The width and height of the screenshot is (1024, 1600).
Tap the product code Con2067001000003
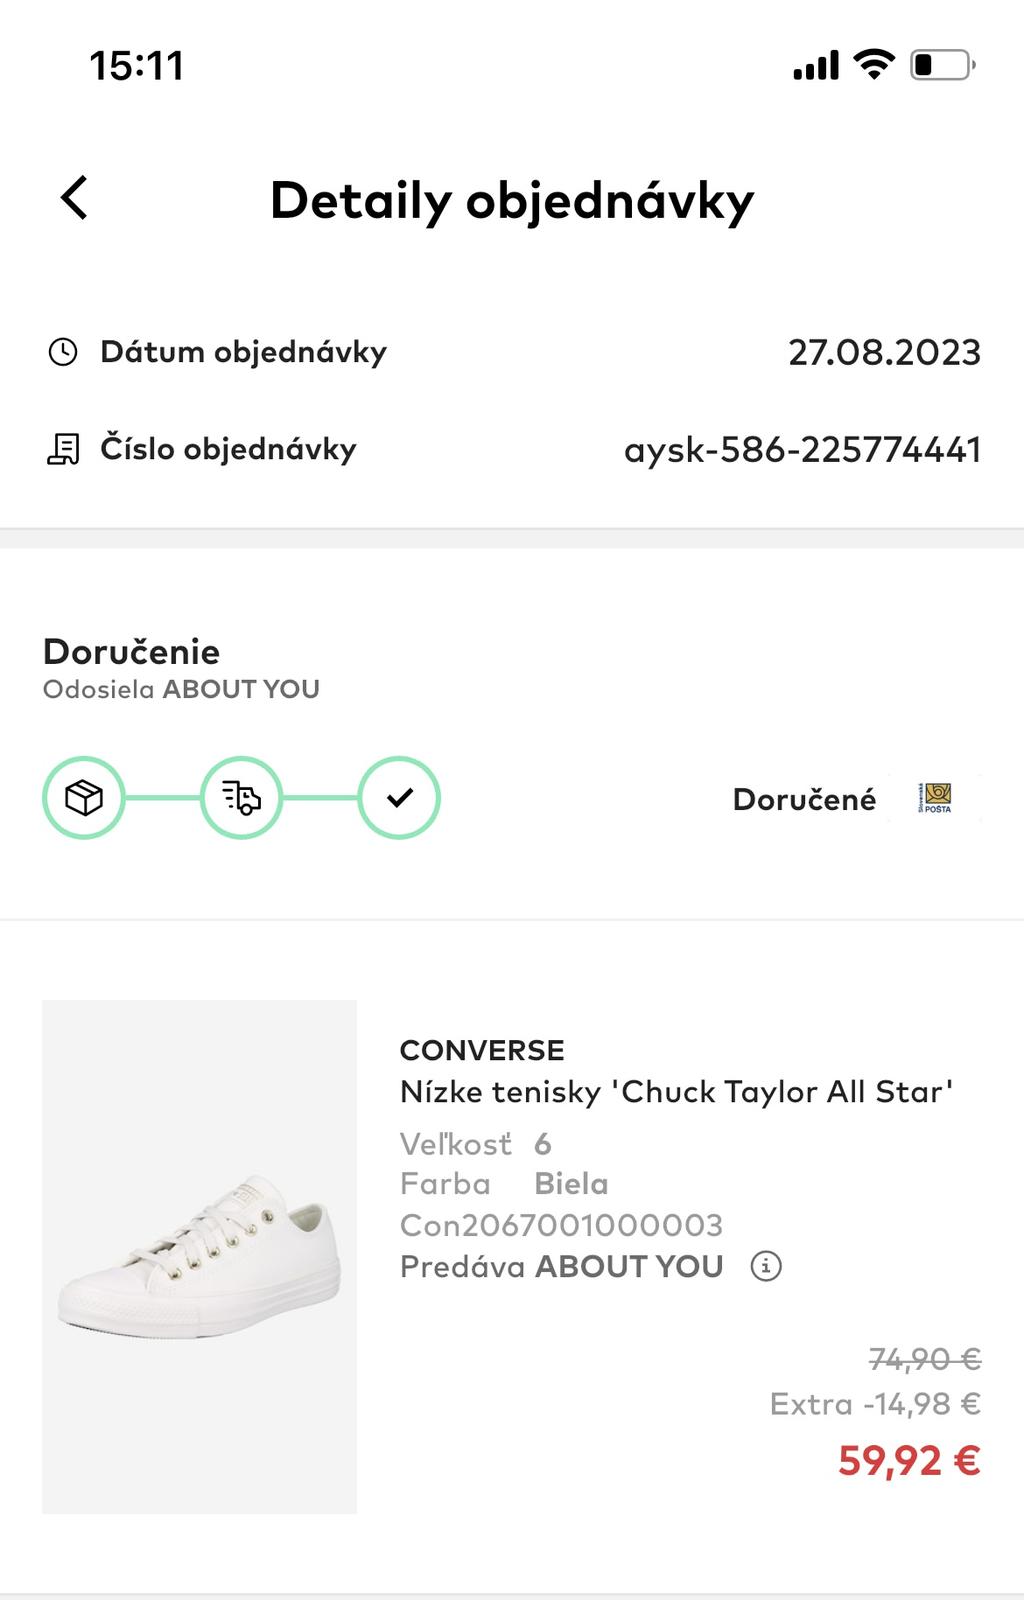(561, 1225)
